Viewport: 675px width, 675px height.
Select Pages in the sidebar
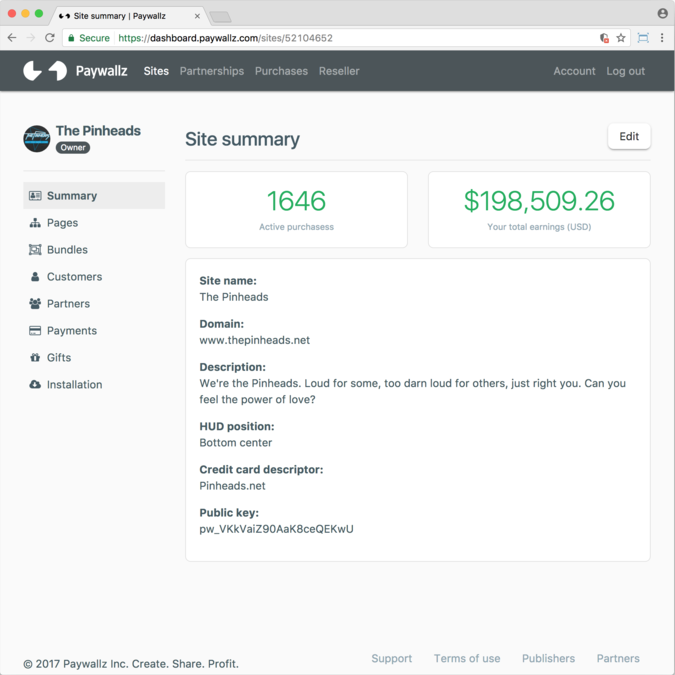coord(94,223)
